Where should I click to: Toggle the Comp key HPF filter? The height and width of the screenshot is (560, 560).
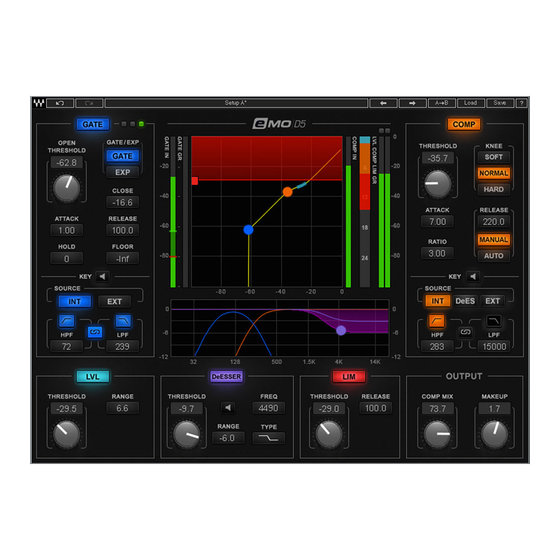pos(437,321)
